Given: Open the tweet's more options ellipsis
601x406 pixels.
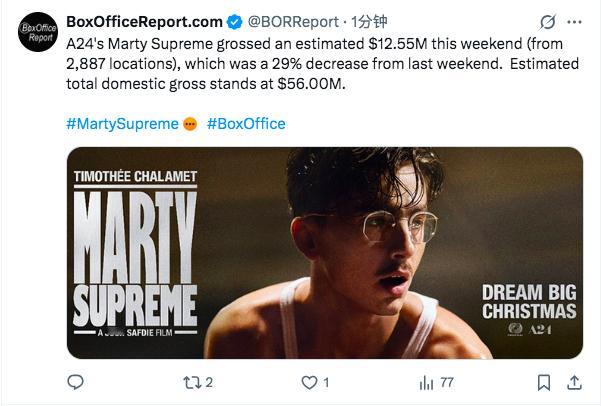Looking at the screenshot, I should tap(575, 22).
